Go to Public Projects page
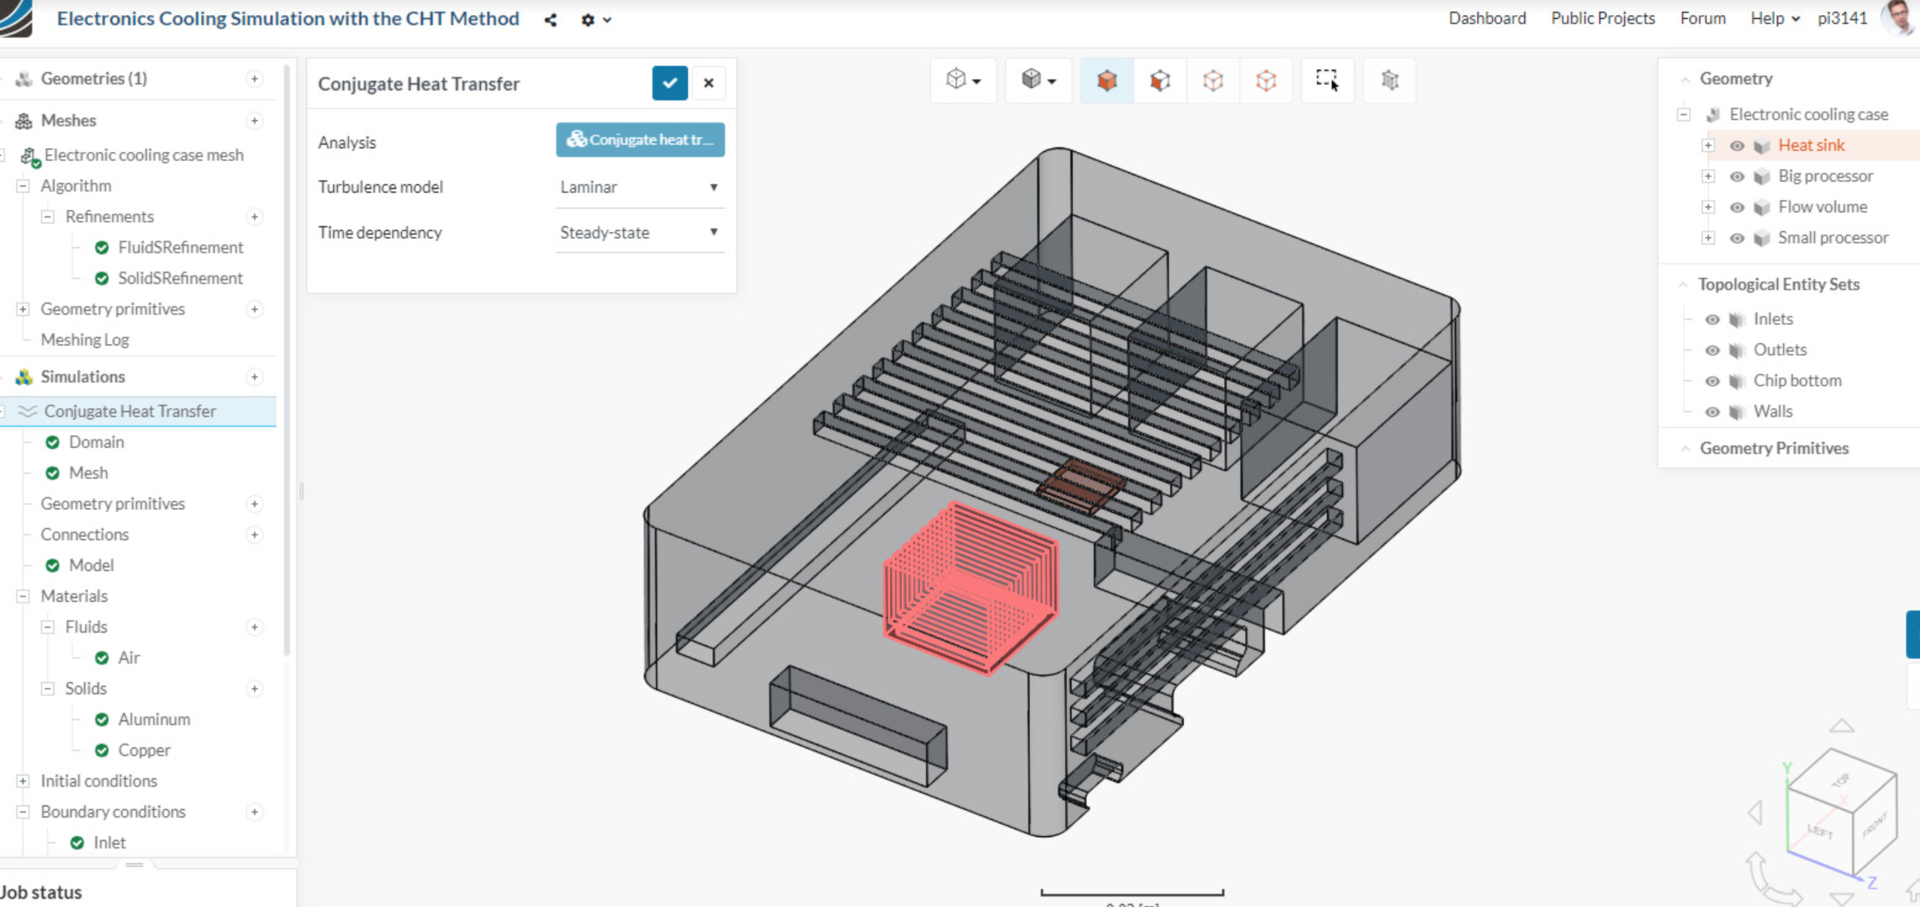This screenshot has width=1920, height=907. coord(1602,18)
